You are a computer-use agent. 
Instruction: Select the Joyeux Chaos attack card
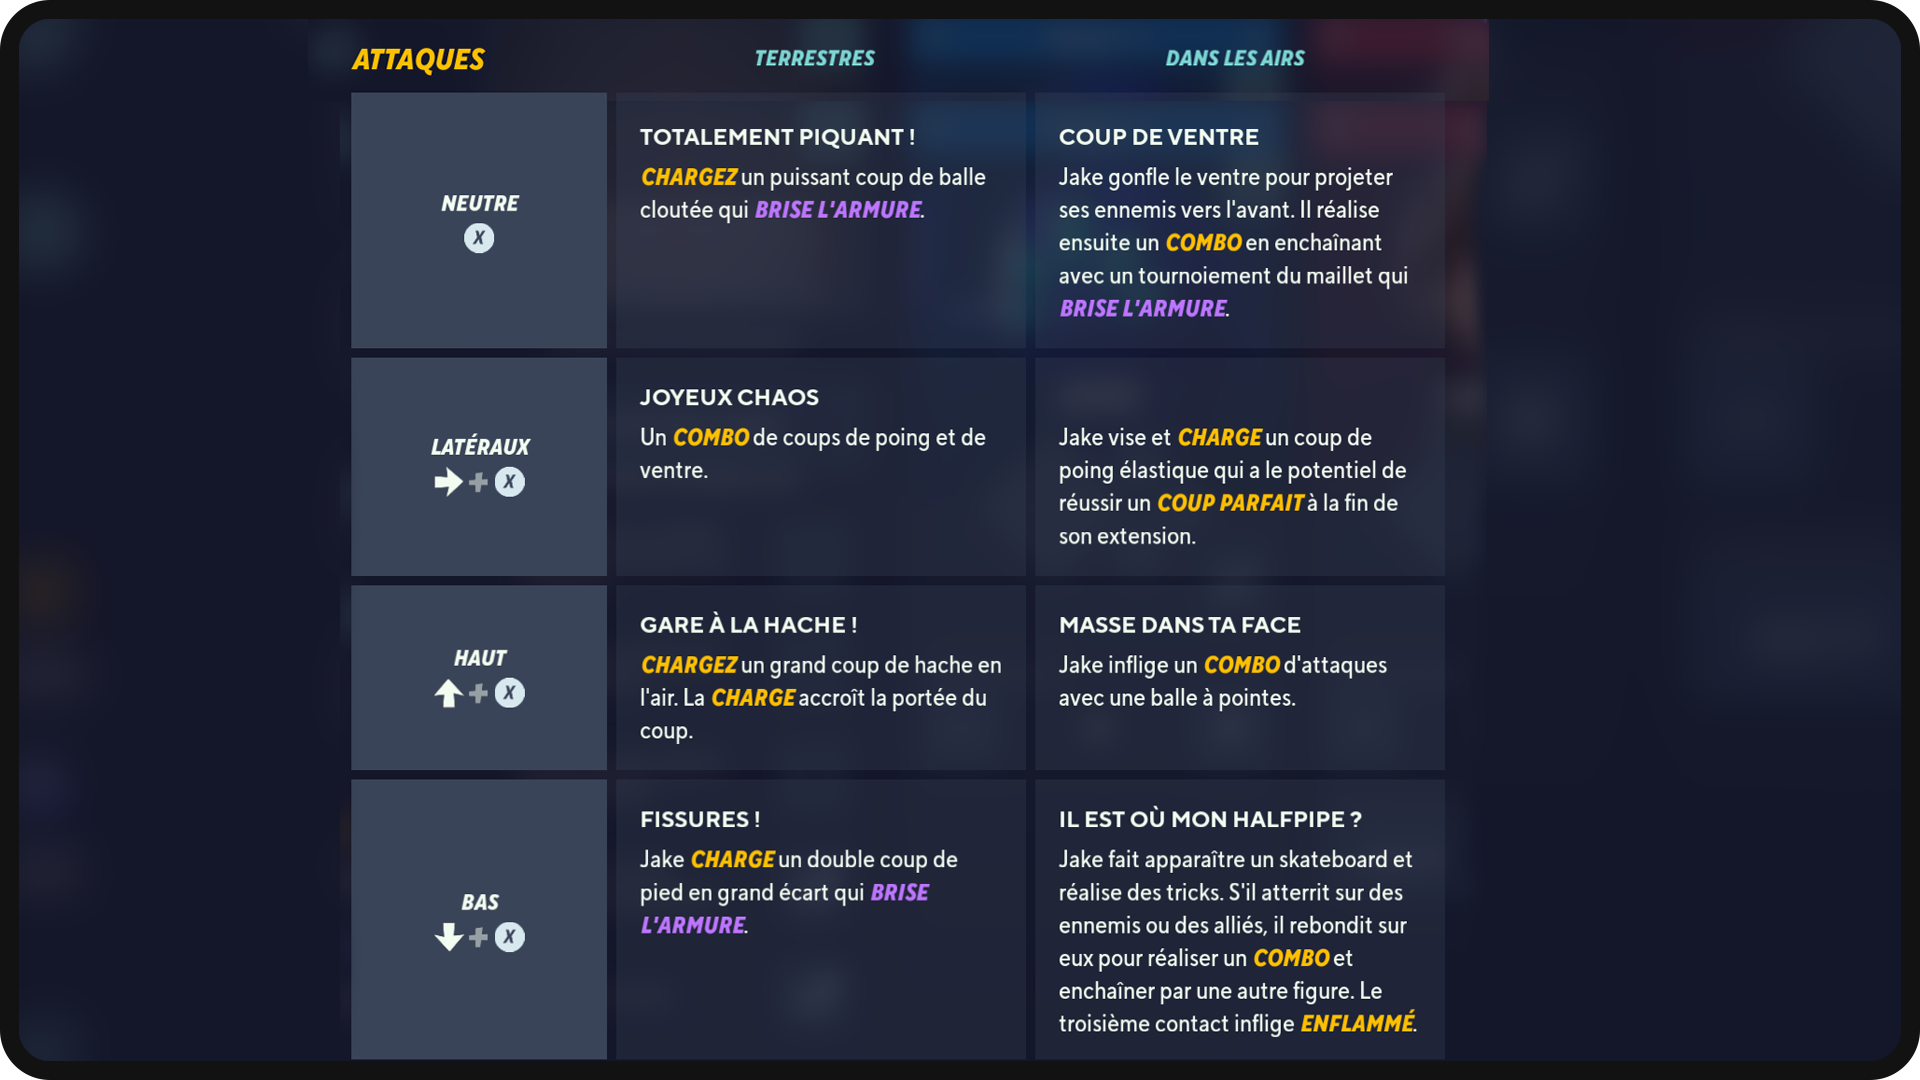pyautogui.click(x=821, y=467)
